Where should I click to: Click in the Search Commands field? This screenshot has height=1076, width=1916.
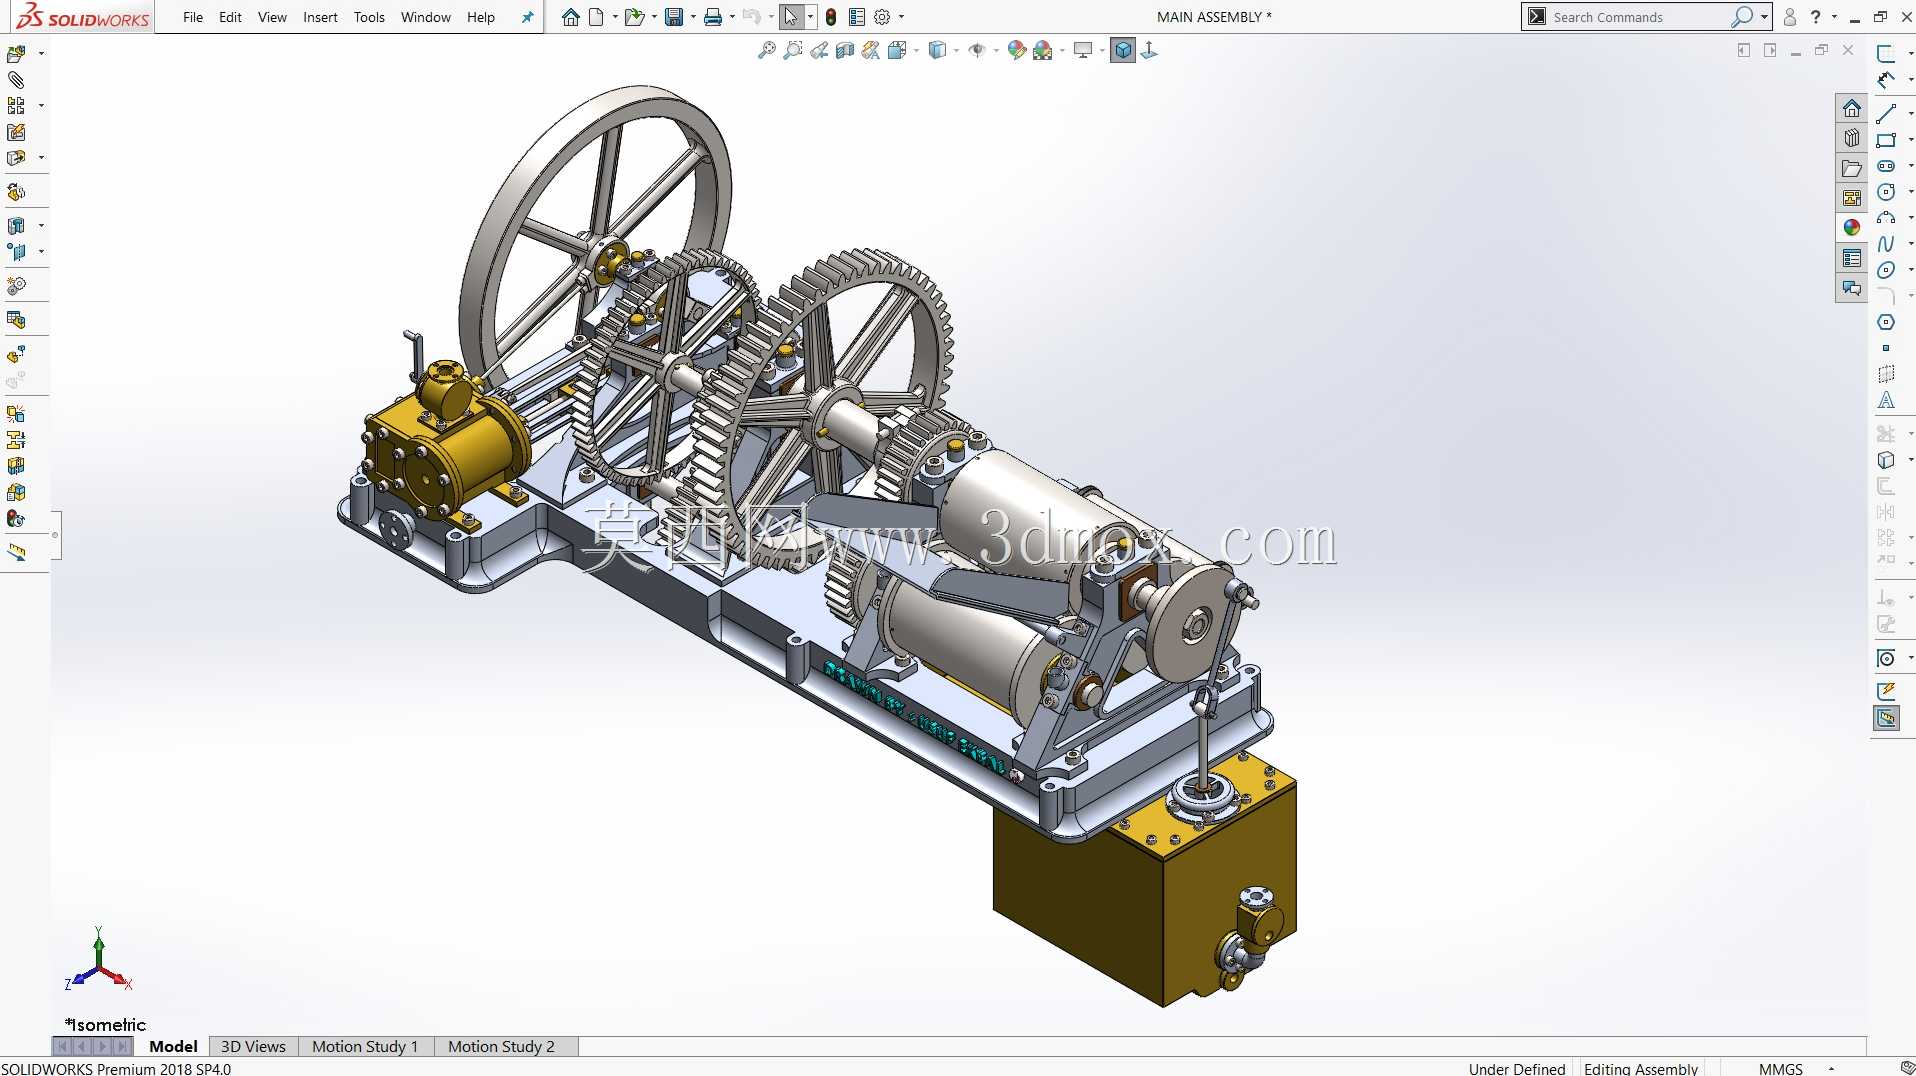click(1639, 17)
